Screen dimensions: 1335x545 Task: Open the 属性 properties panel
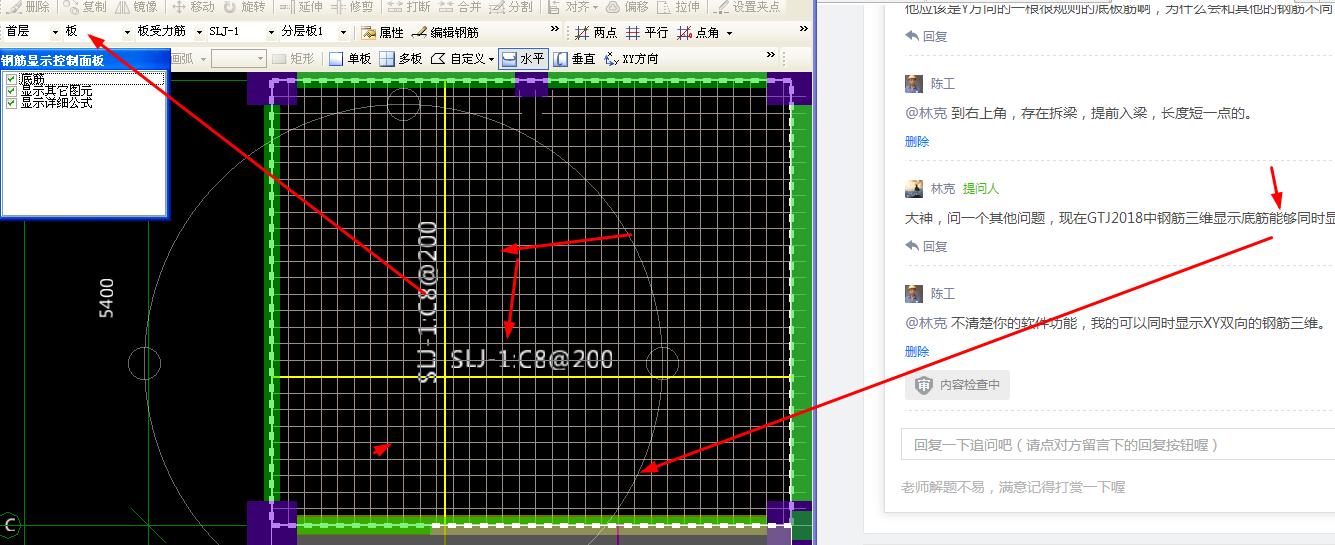coord(382,32)
